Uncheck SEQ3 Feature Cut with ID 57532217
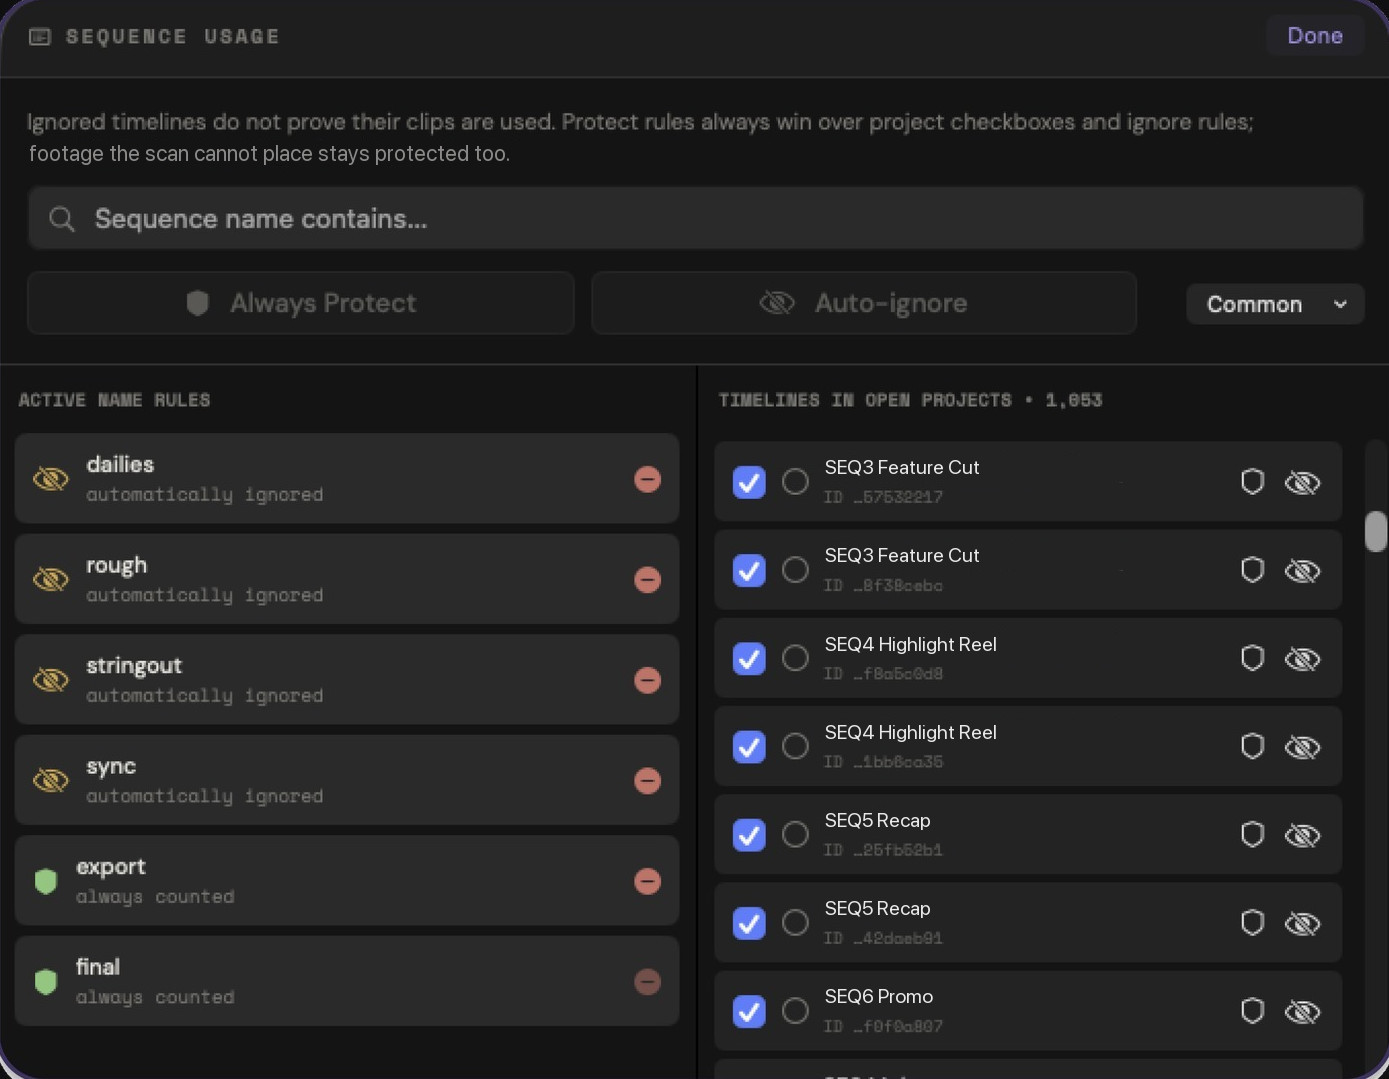Image resolution: width=1389 pixels, height=1079 pixels. point(749,482)
